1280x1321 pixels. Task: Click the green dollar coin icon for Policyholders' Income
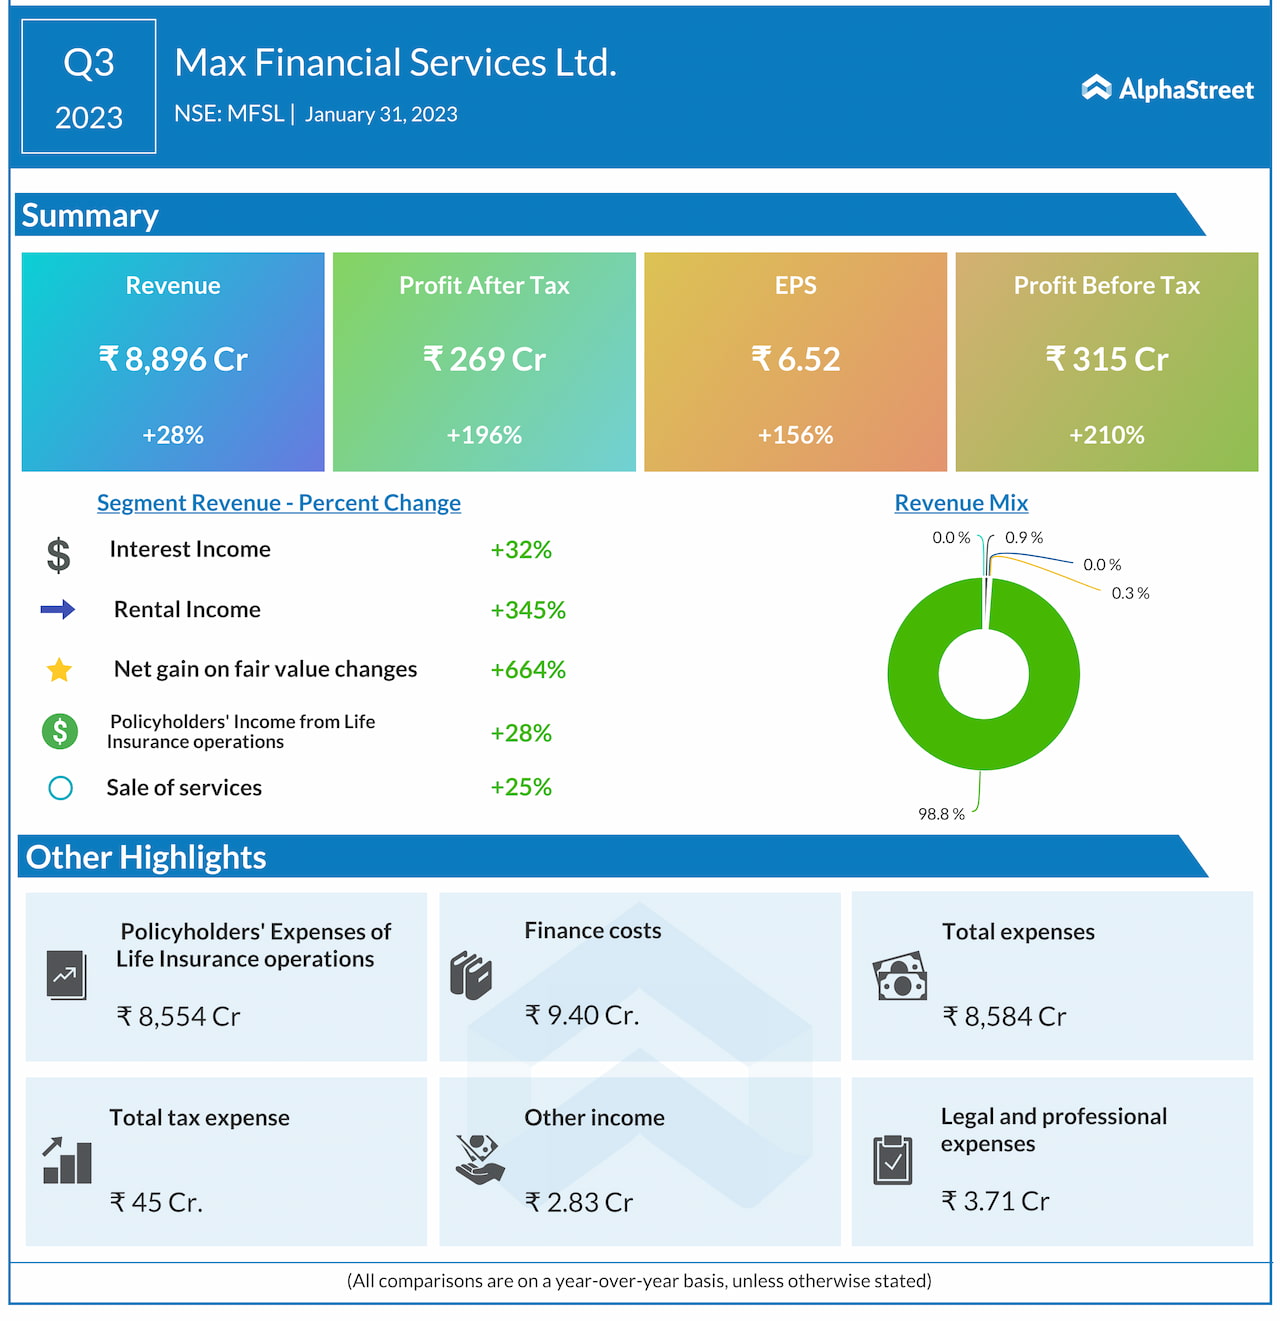point(60,732)
